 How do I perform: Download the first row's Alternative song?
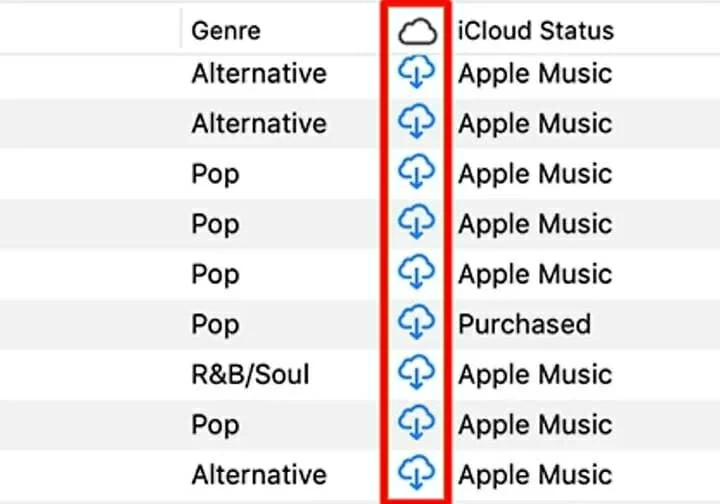pyautogui.click(x=417, y=73)
